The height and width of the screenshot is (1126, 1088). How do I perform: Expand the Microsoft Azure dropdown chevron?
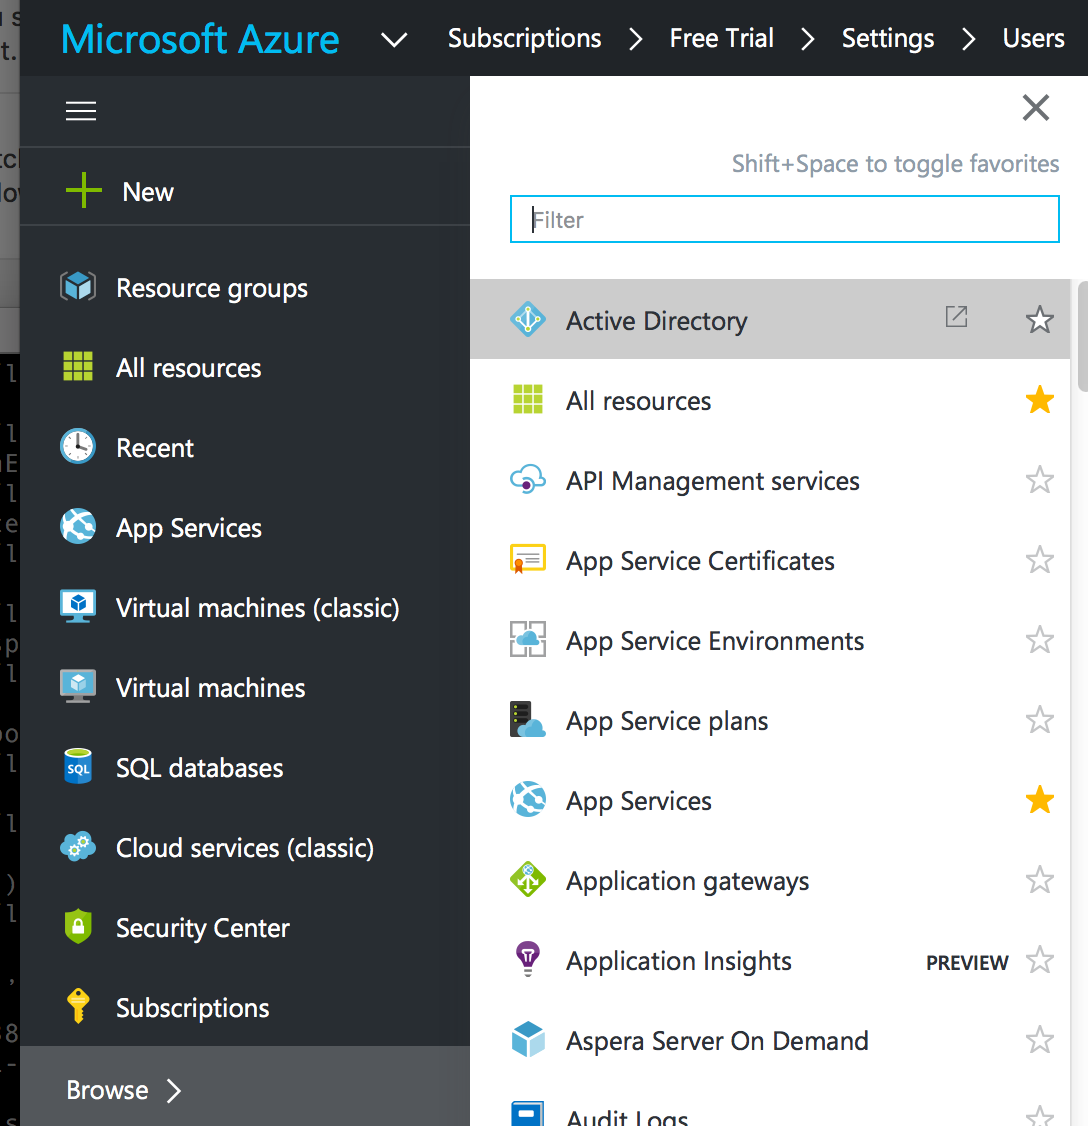(x=395, y=40)
